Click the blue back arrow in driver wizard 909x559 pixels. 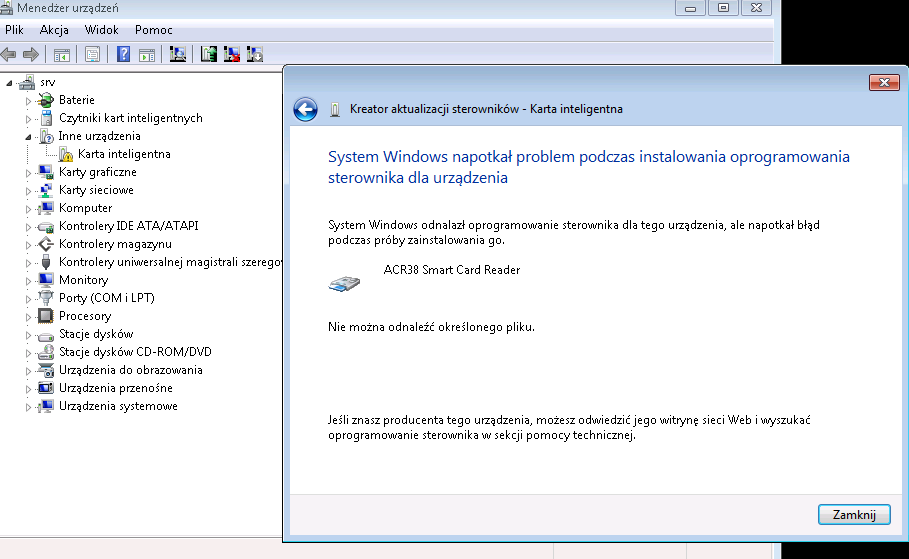pyautogui.click(x=305, y=109)
